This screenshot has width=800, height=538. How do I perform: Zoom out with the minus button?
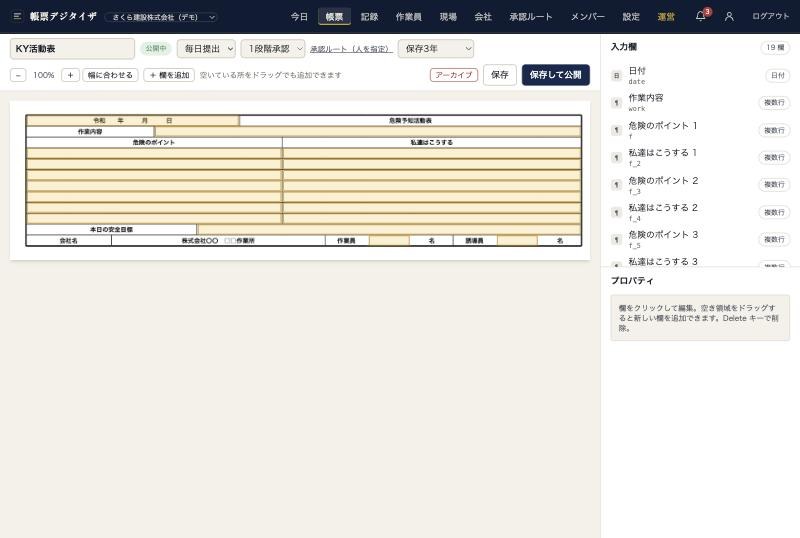[18, 75]
